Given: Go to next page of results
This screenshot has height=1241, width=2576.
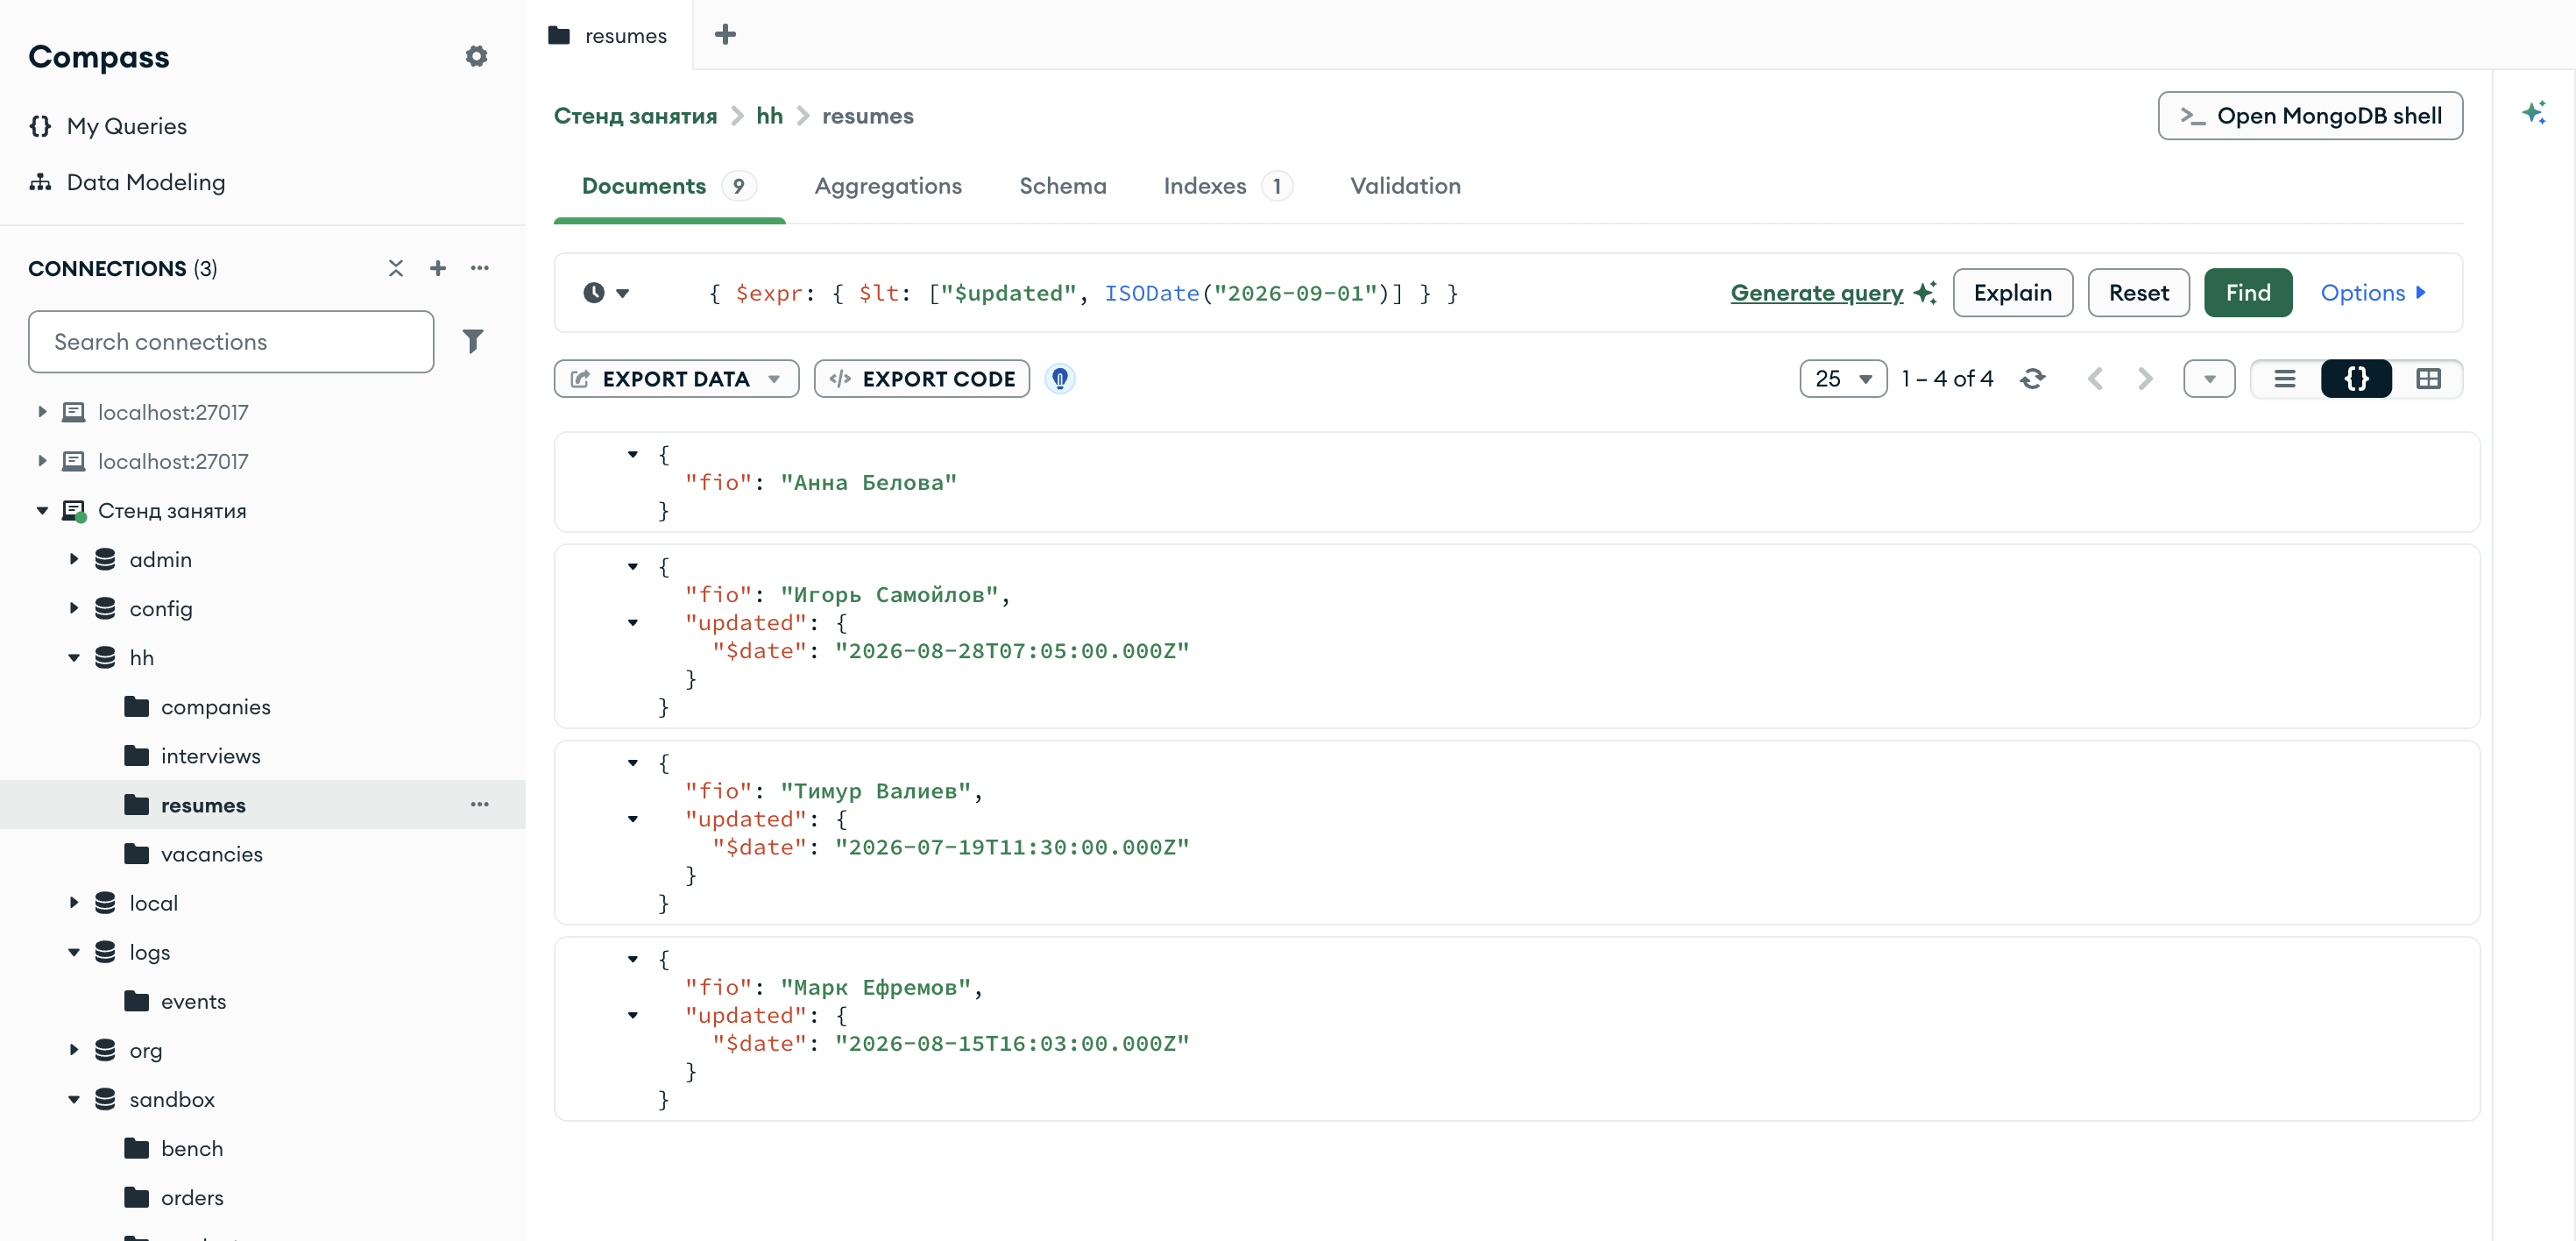Looking at the screenshot, I should [x=2145, y=379].
